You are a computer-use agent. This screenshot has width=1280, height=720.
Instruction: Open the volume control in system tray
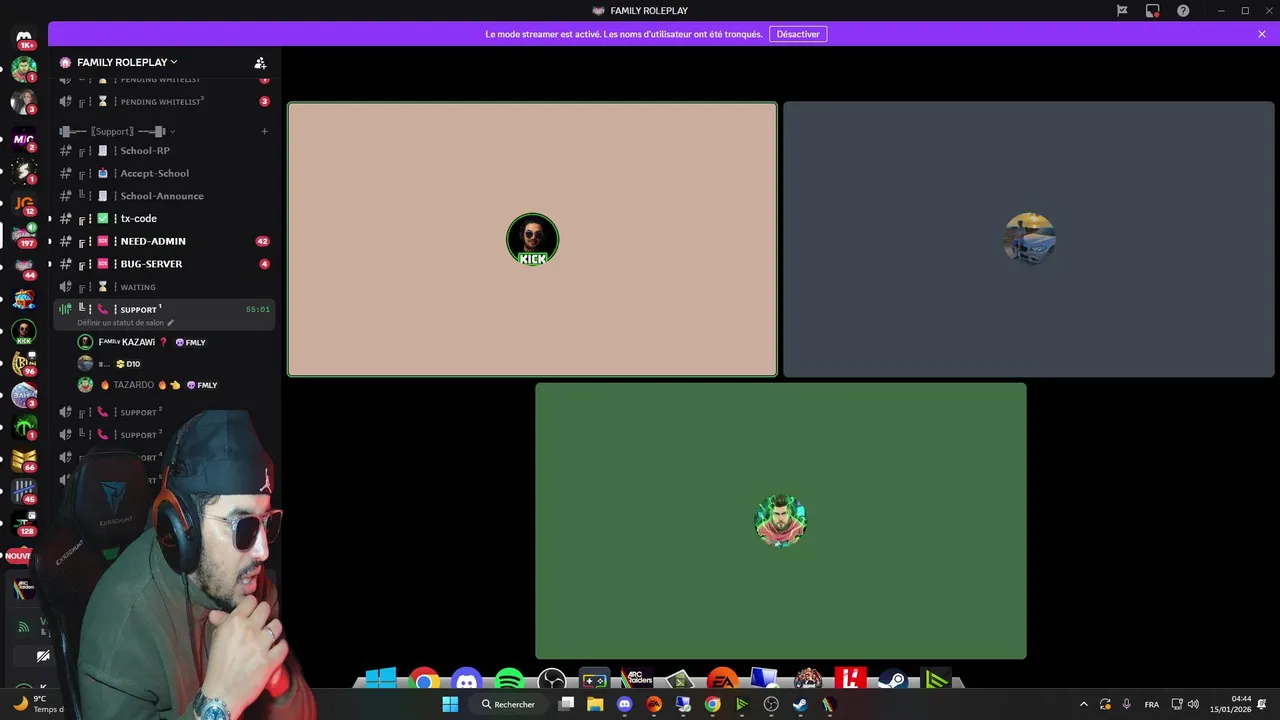point(1193,704)
